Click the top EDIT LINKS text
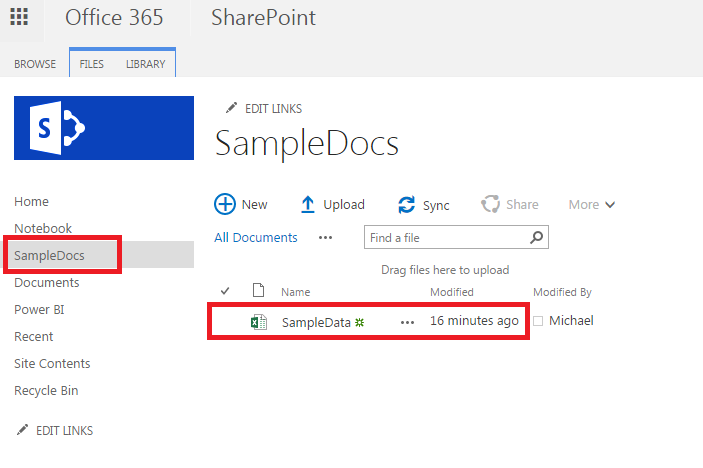 [x=273, y=108]
